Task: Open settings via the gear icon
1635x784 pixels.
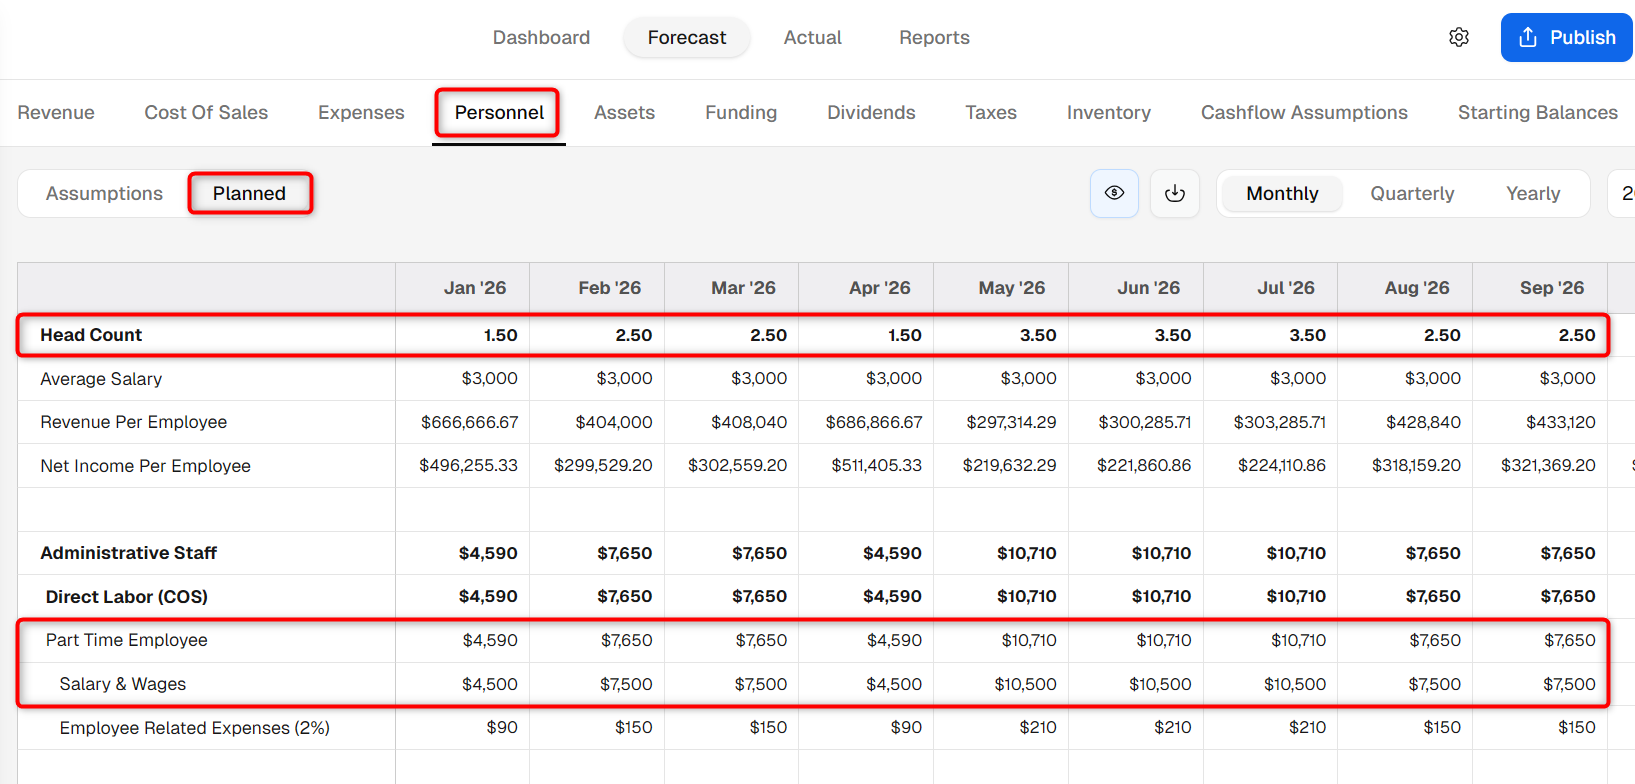Action: point(1459,37)
